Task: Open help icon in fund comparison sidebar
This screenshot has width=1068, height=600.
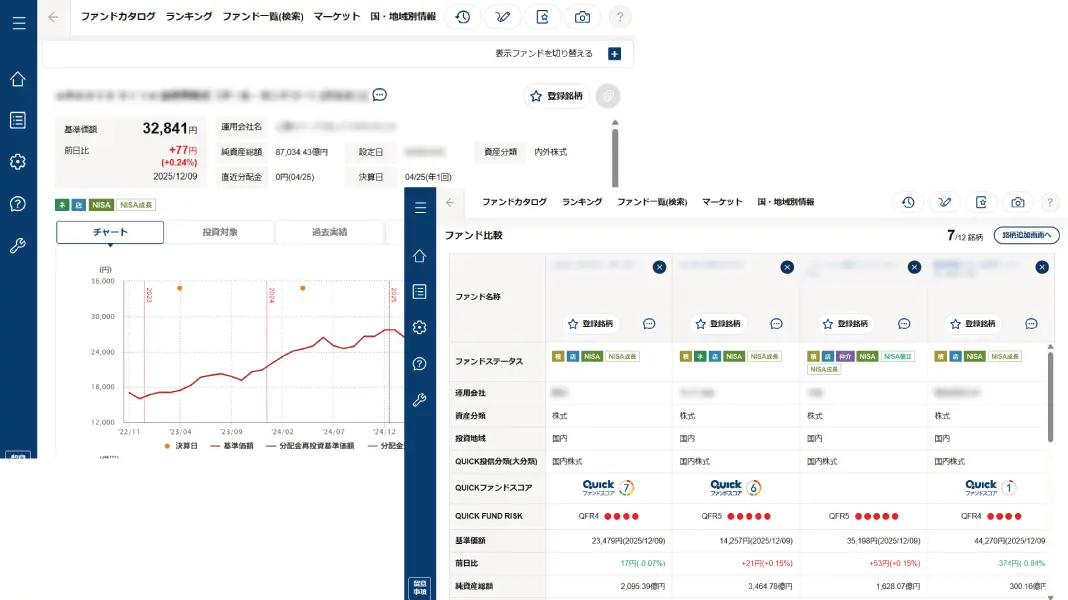Action: (420, 364)
